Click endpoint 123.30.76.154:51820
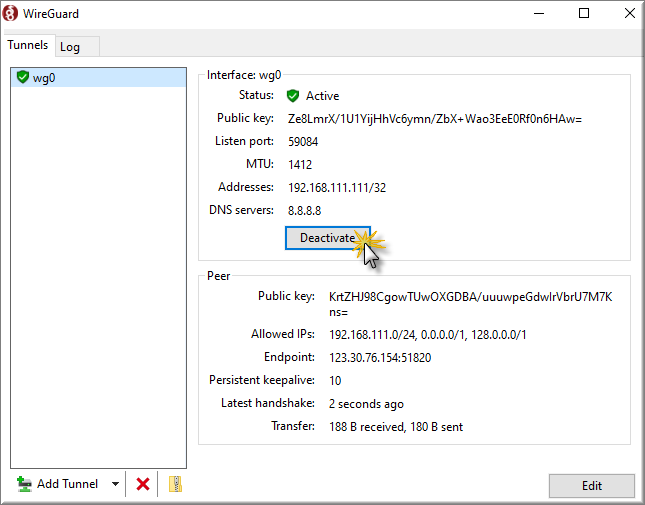The image size is (645, 505). point(380,357)
